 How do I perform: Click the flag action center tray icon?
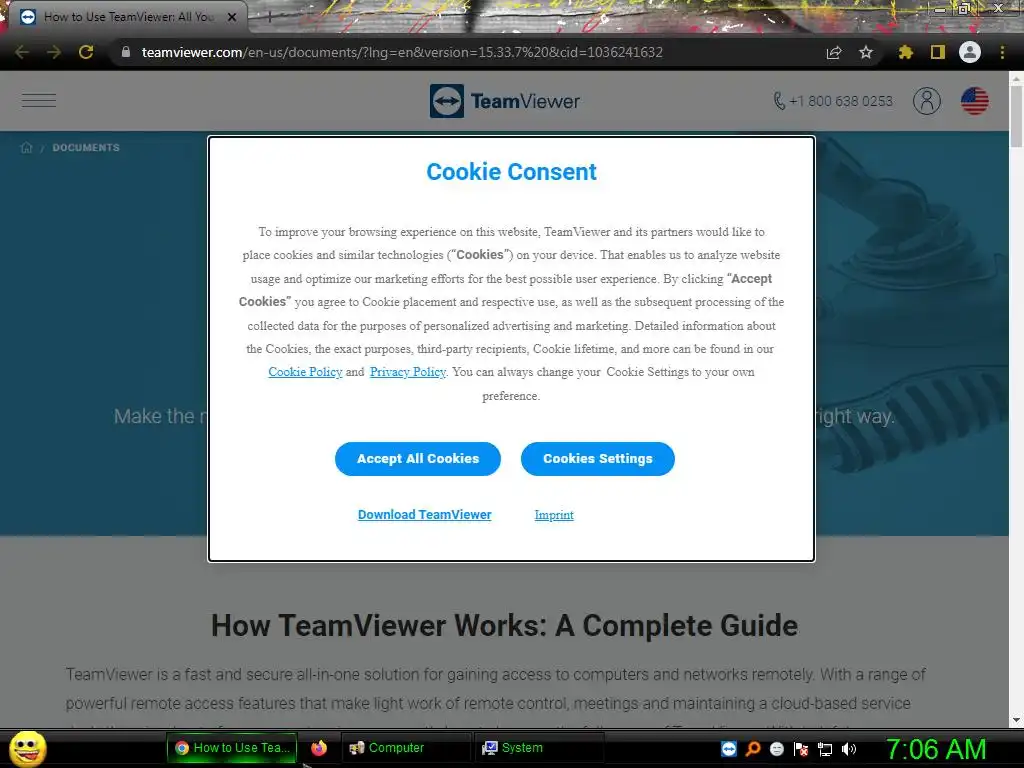(x=801, y=749)
